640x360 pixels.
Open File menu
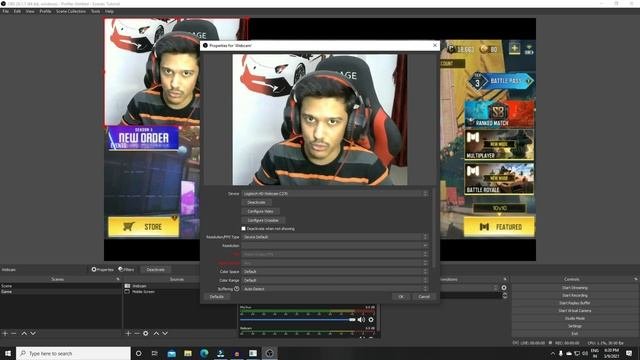coord(6,11)
